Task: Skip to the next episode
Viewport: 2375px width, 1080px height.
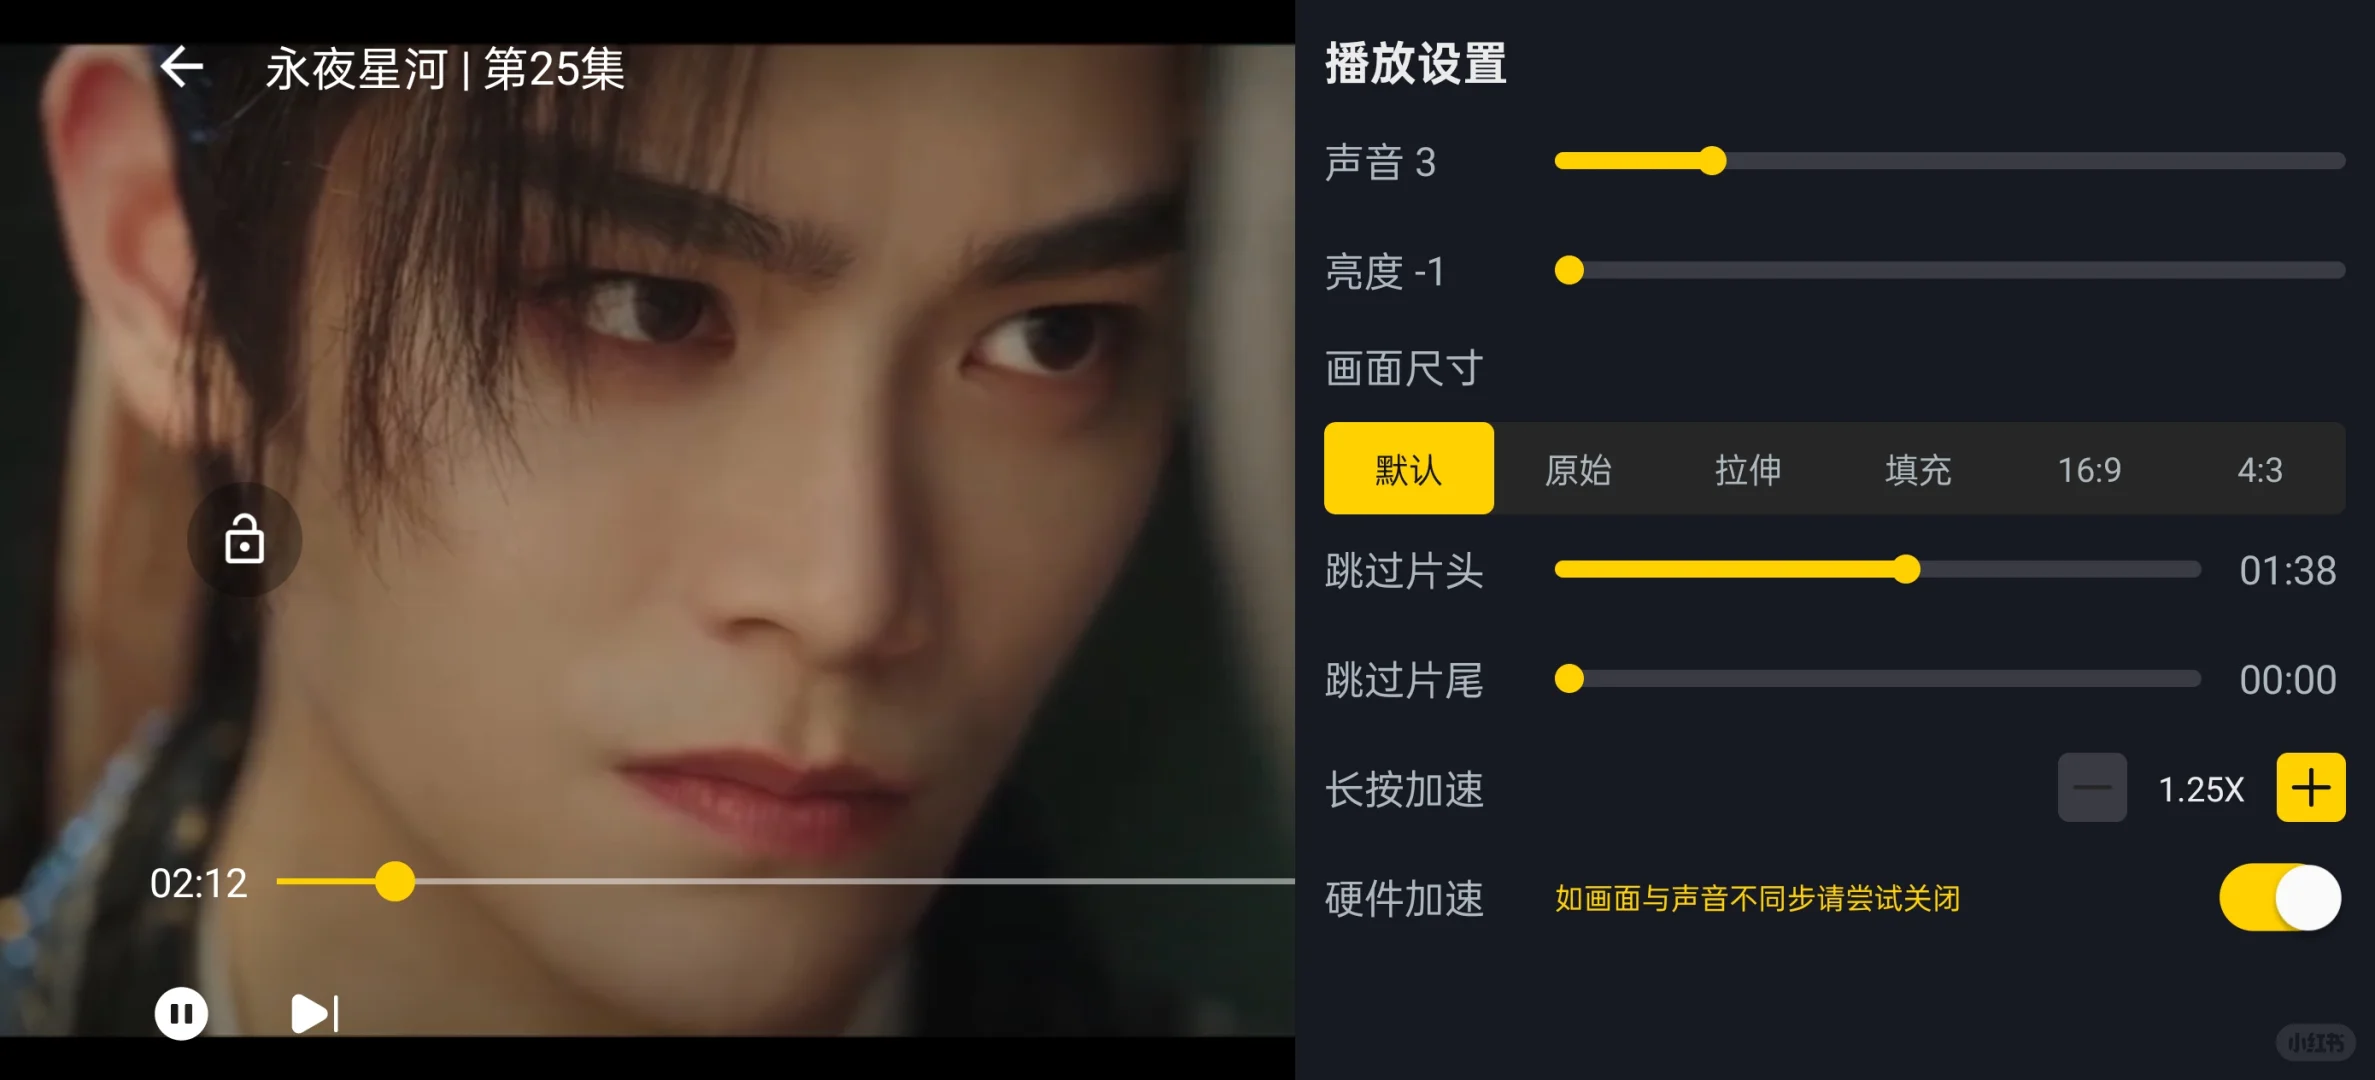Action: point(314,1014)
